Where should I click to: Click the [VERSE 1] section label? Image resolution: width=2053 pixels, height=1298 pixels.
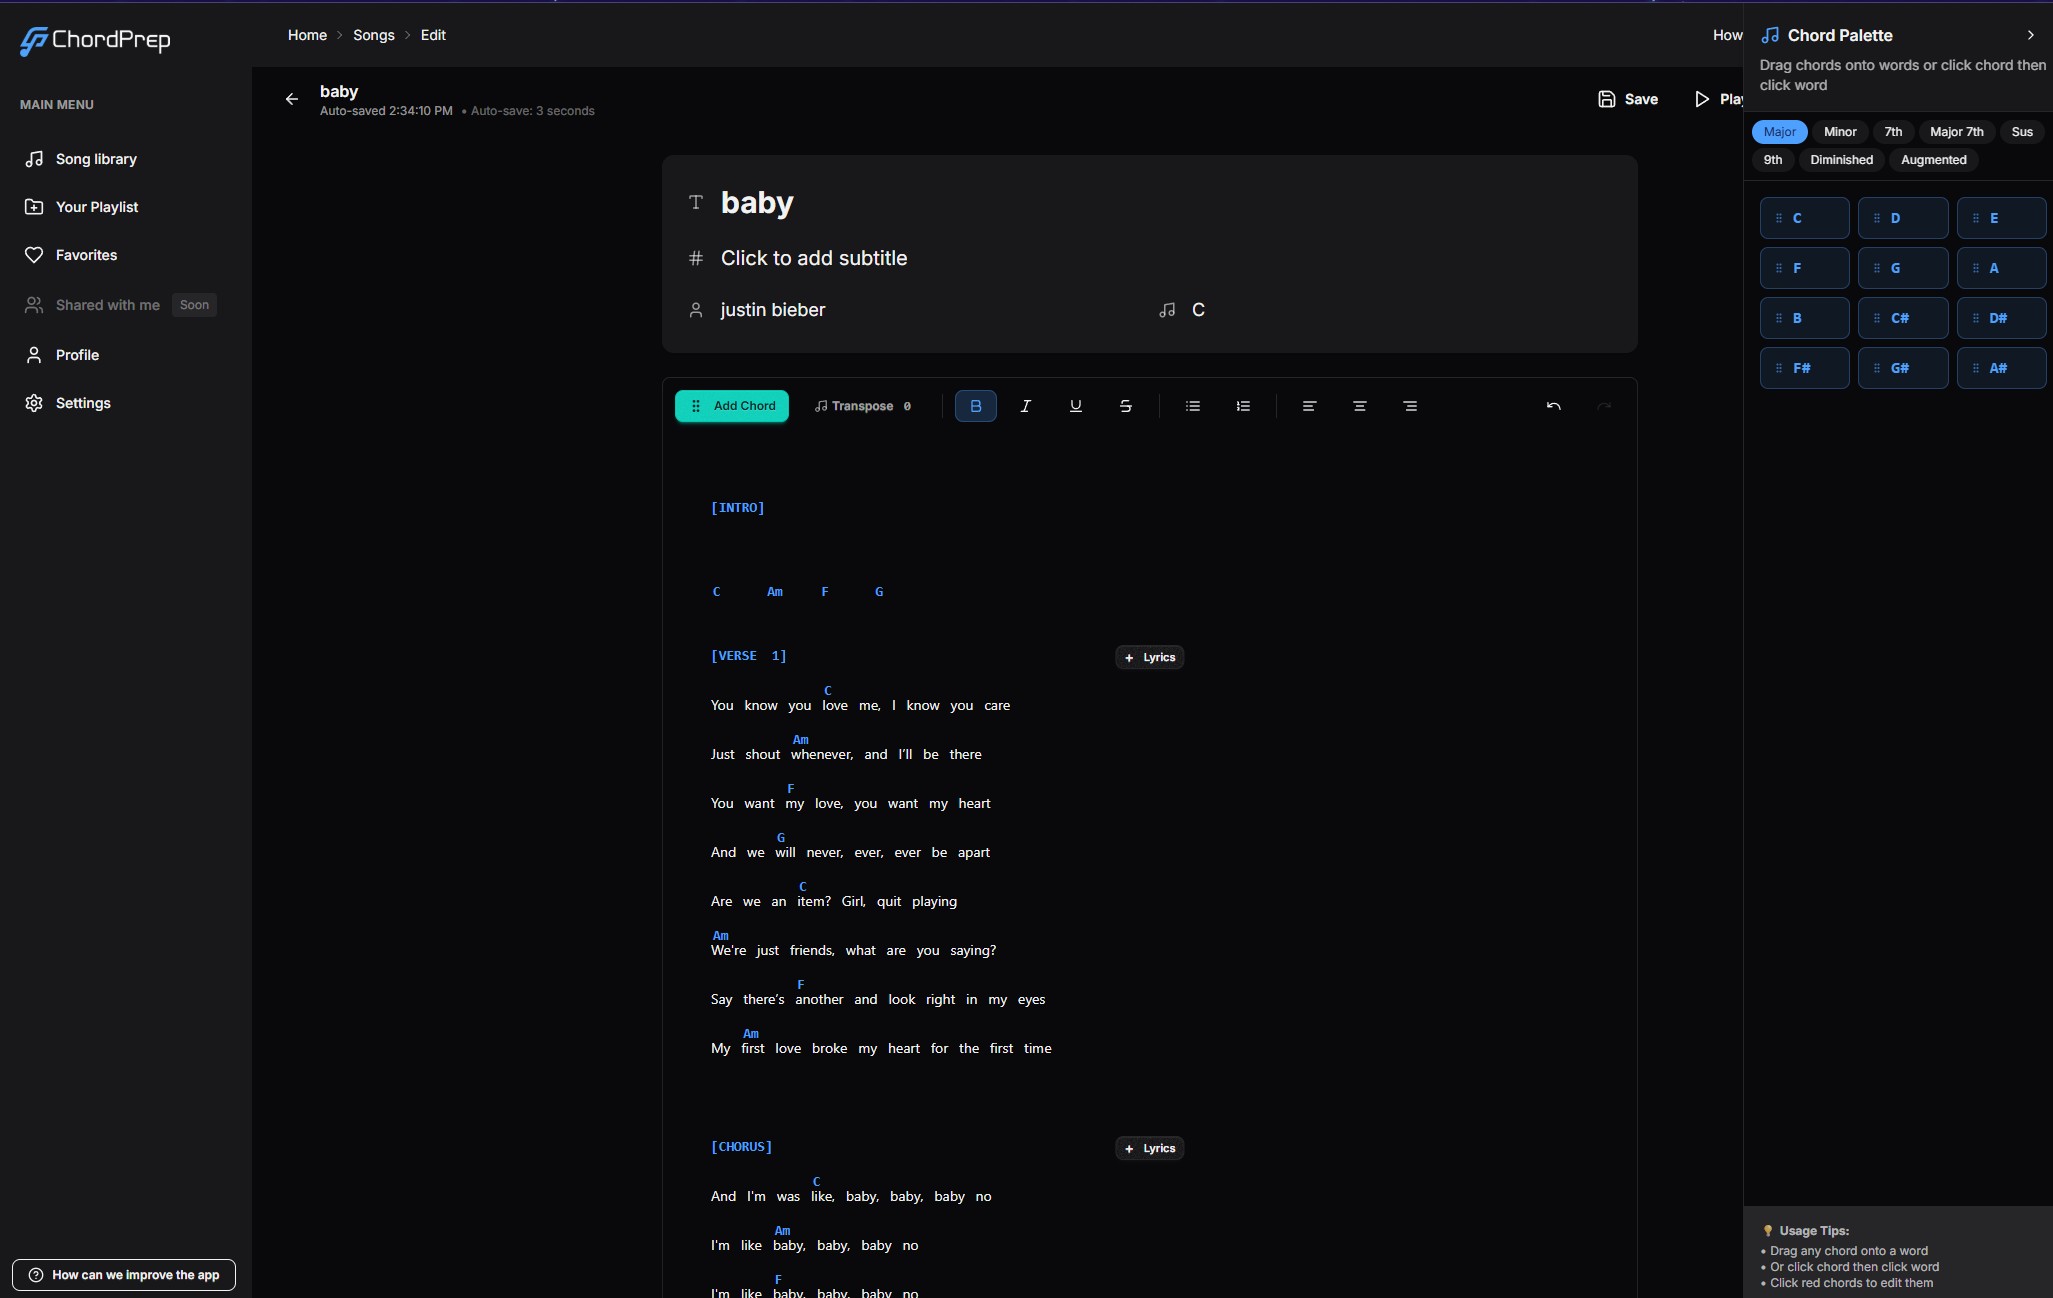pos(749,656)
